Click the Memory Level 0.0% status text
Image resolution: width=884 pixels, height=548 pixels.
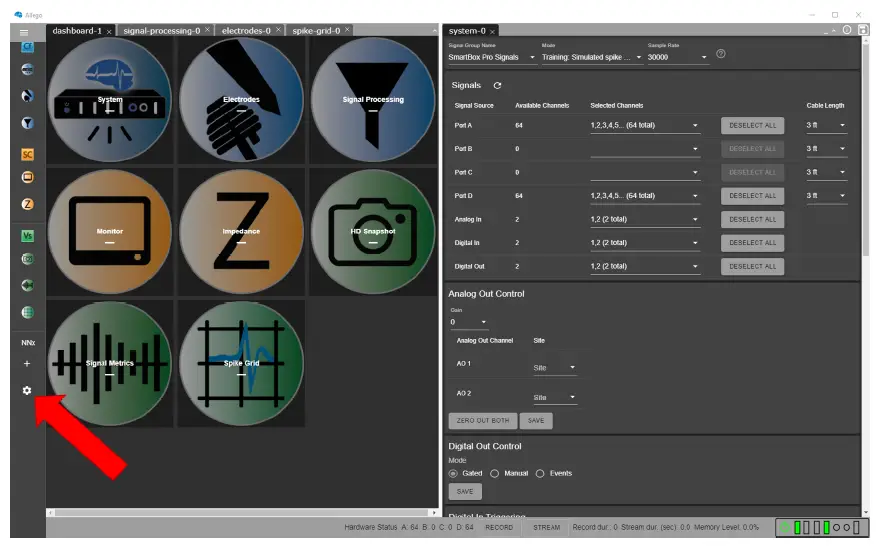point(726,528)
